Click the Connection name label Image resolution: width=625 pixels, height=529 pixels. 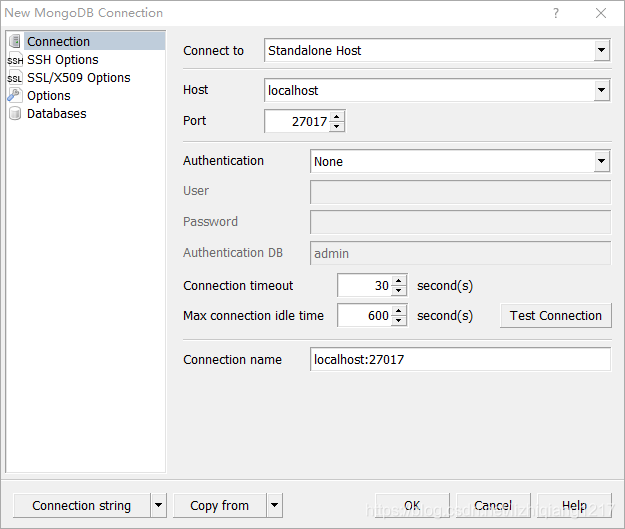click(x=232, y=359)
